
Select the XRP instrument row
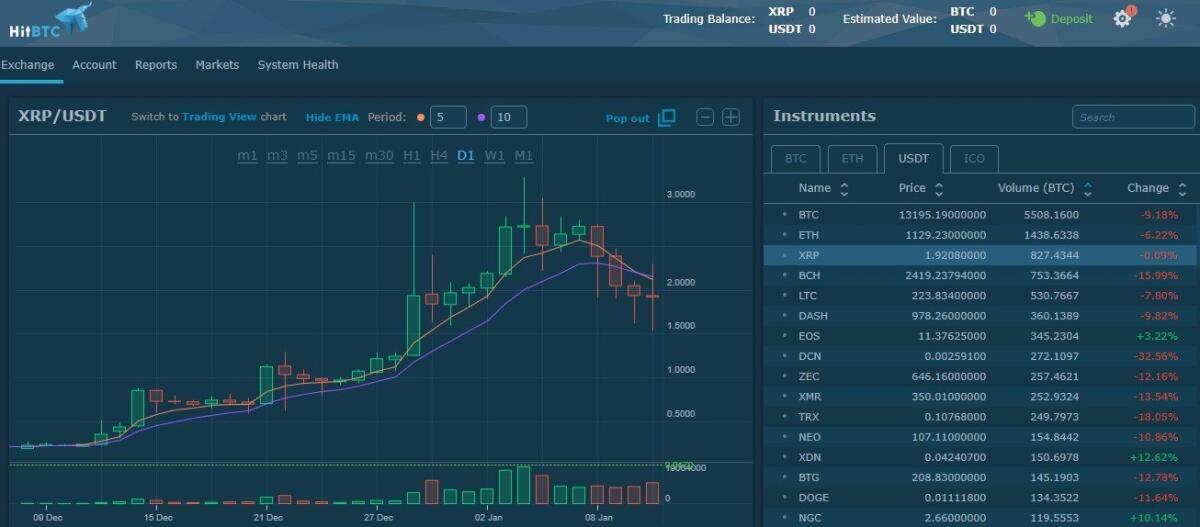click(x=981, y=255)
